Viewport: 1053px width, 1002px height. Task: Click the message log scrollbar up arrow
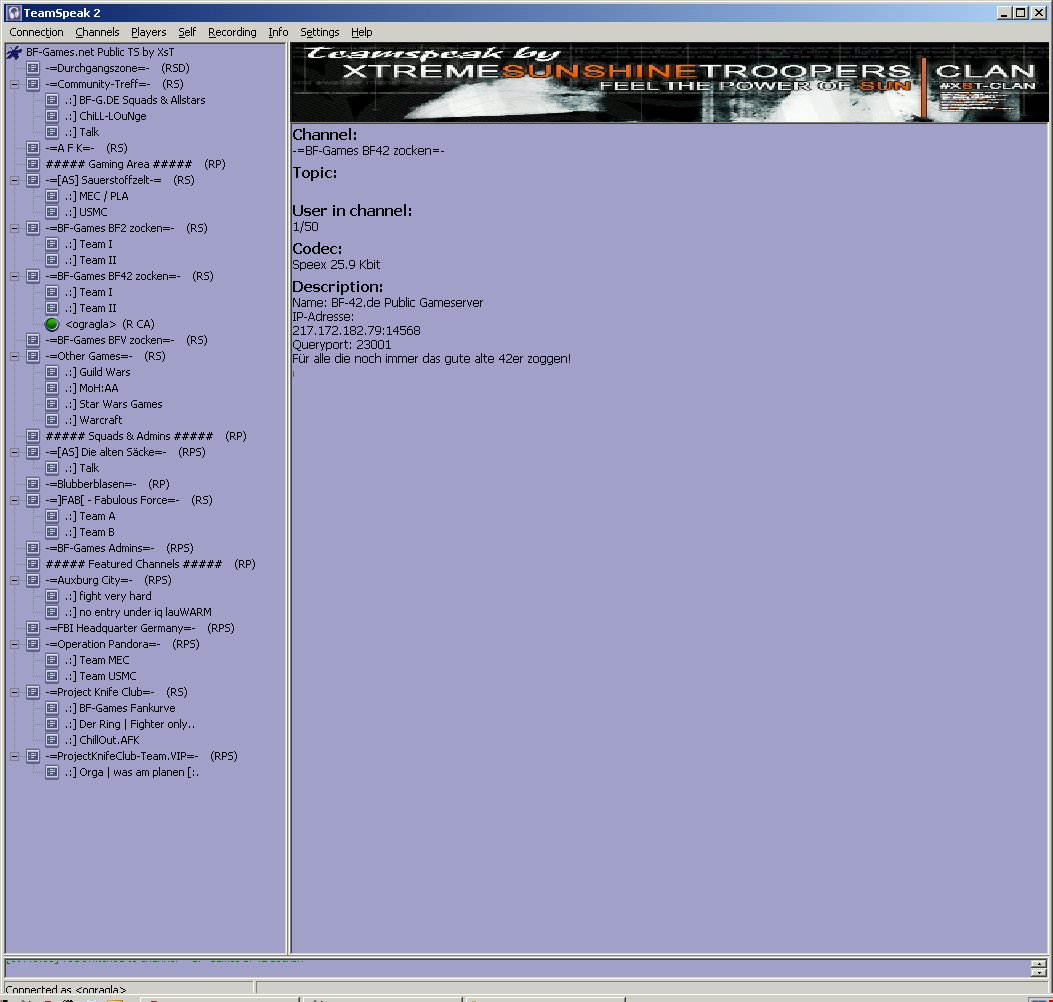click(1038, 964)
